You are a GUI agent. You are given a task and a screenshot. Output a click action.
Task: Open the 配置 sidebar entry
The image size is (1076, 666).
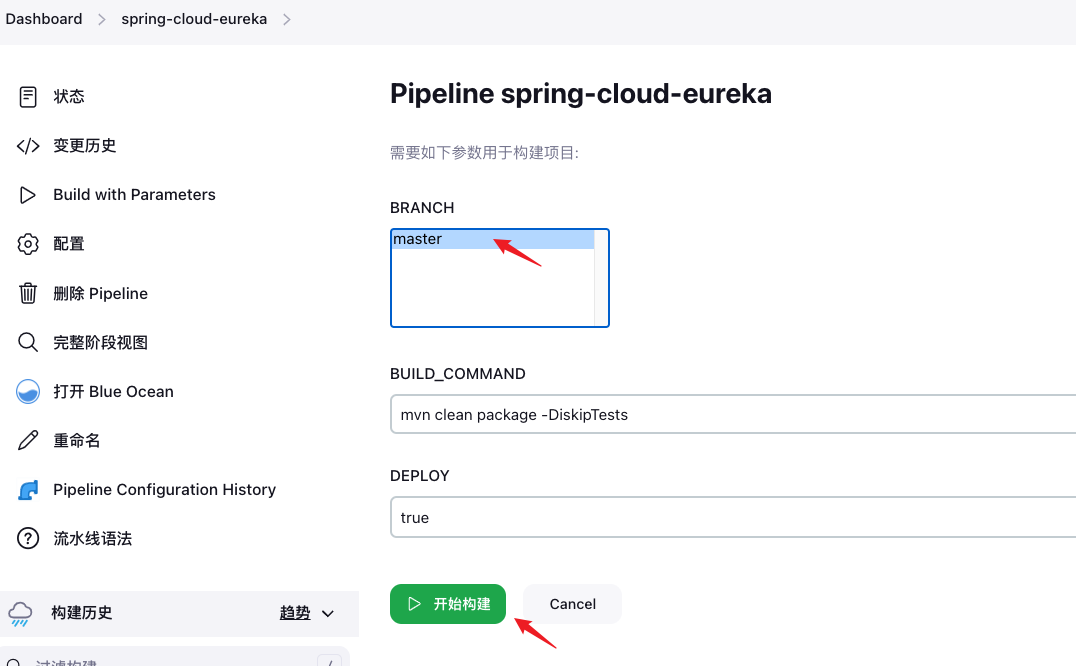(x=69, y=244)
